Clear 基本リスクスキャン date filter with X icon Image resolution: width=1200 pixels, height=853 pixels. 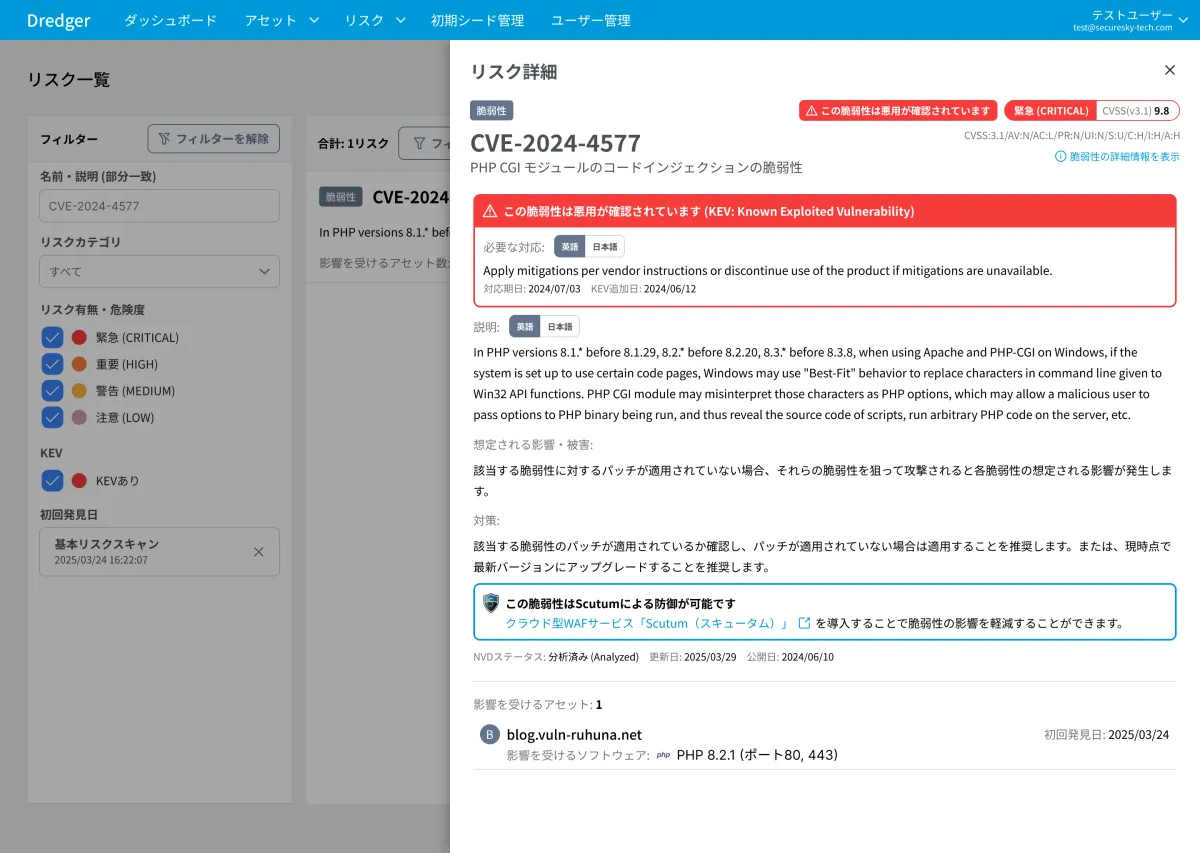(259, 552)
